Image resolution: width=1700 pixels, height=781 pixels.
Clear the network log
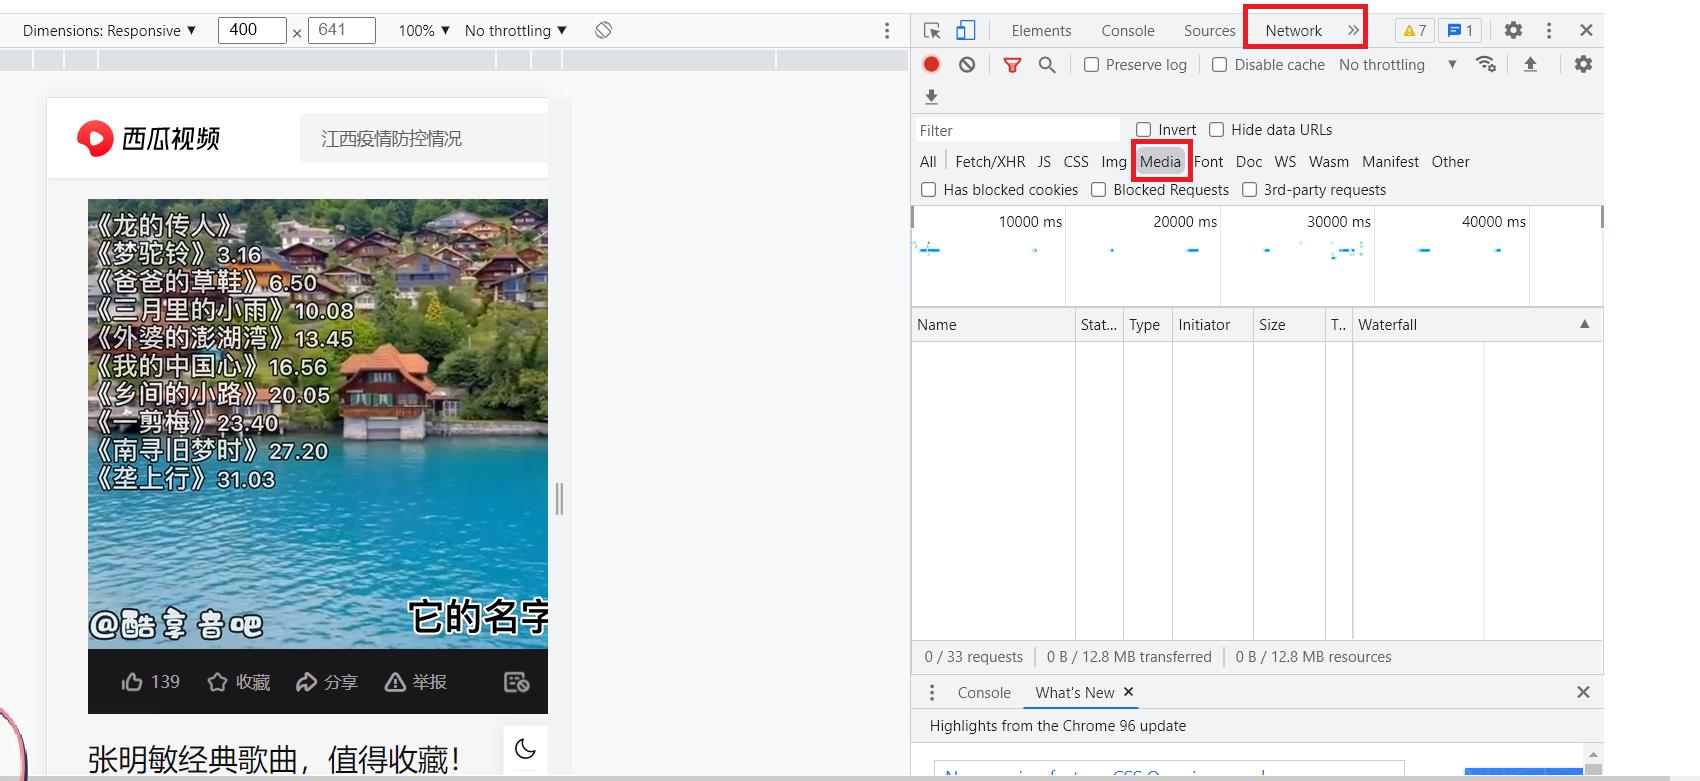[966, 64]
